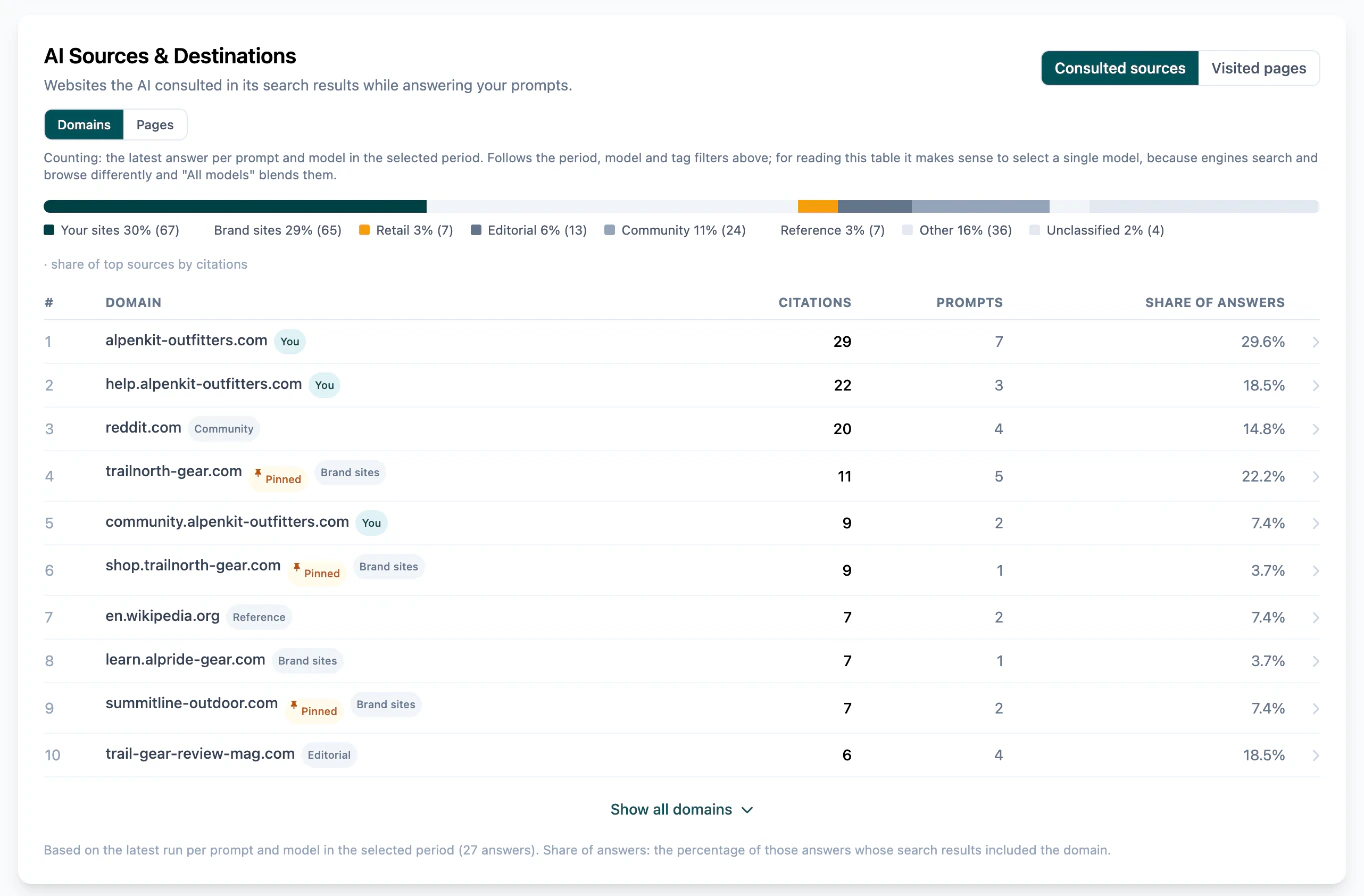The height and width of the screenshot is (896, 1364).
Task: Click the Reference tag next to en.wikipedia.org
Action: (259, 617)
